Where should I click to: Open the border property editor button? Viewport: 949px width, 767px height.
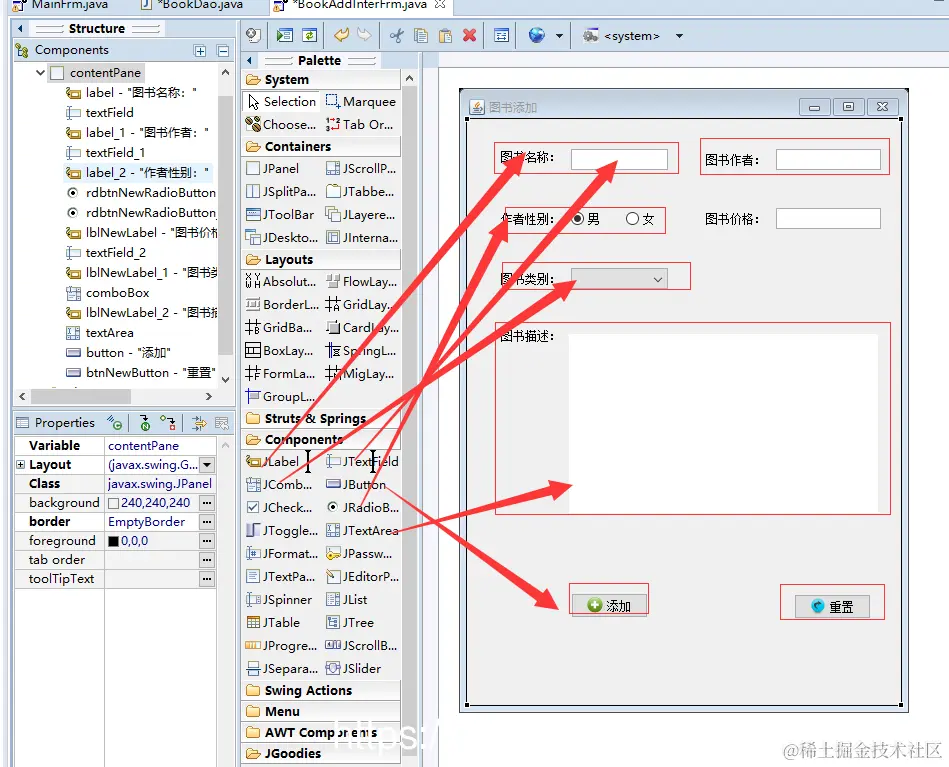tap(207, 522)
